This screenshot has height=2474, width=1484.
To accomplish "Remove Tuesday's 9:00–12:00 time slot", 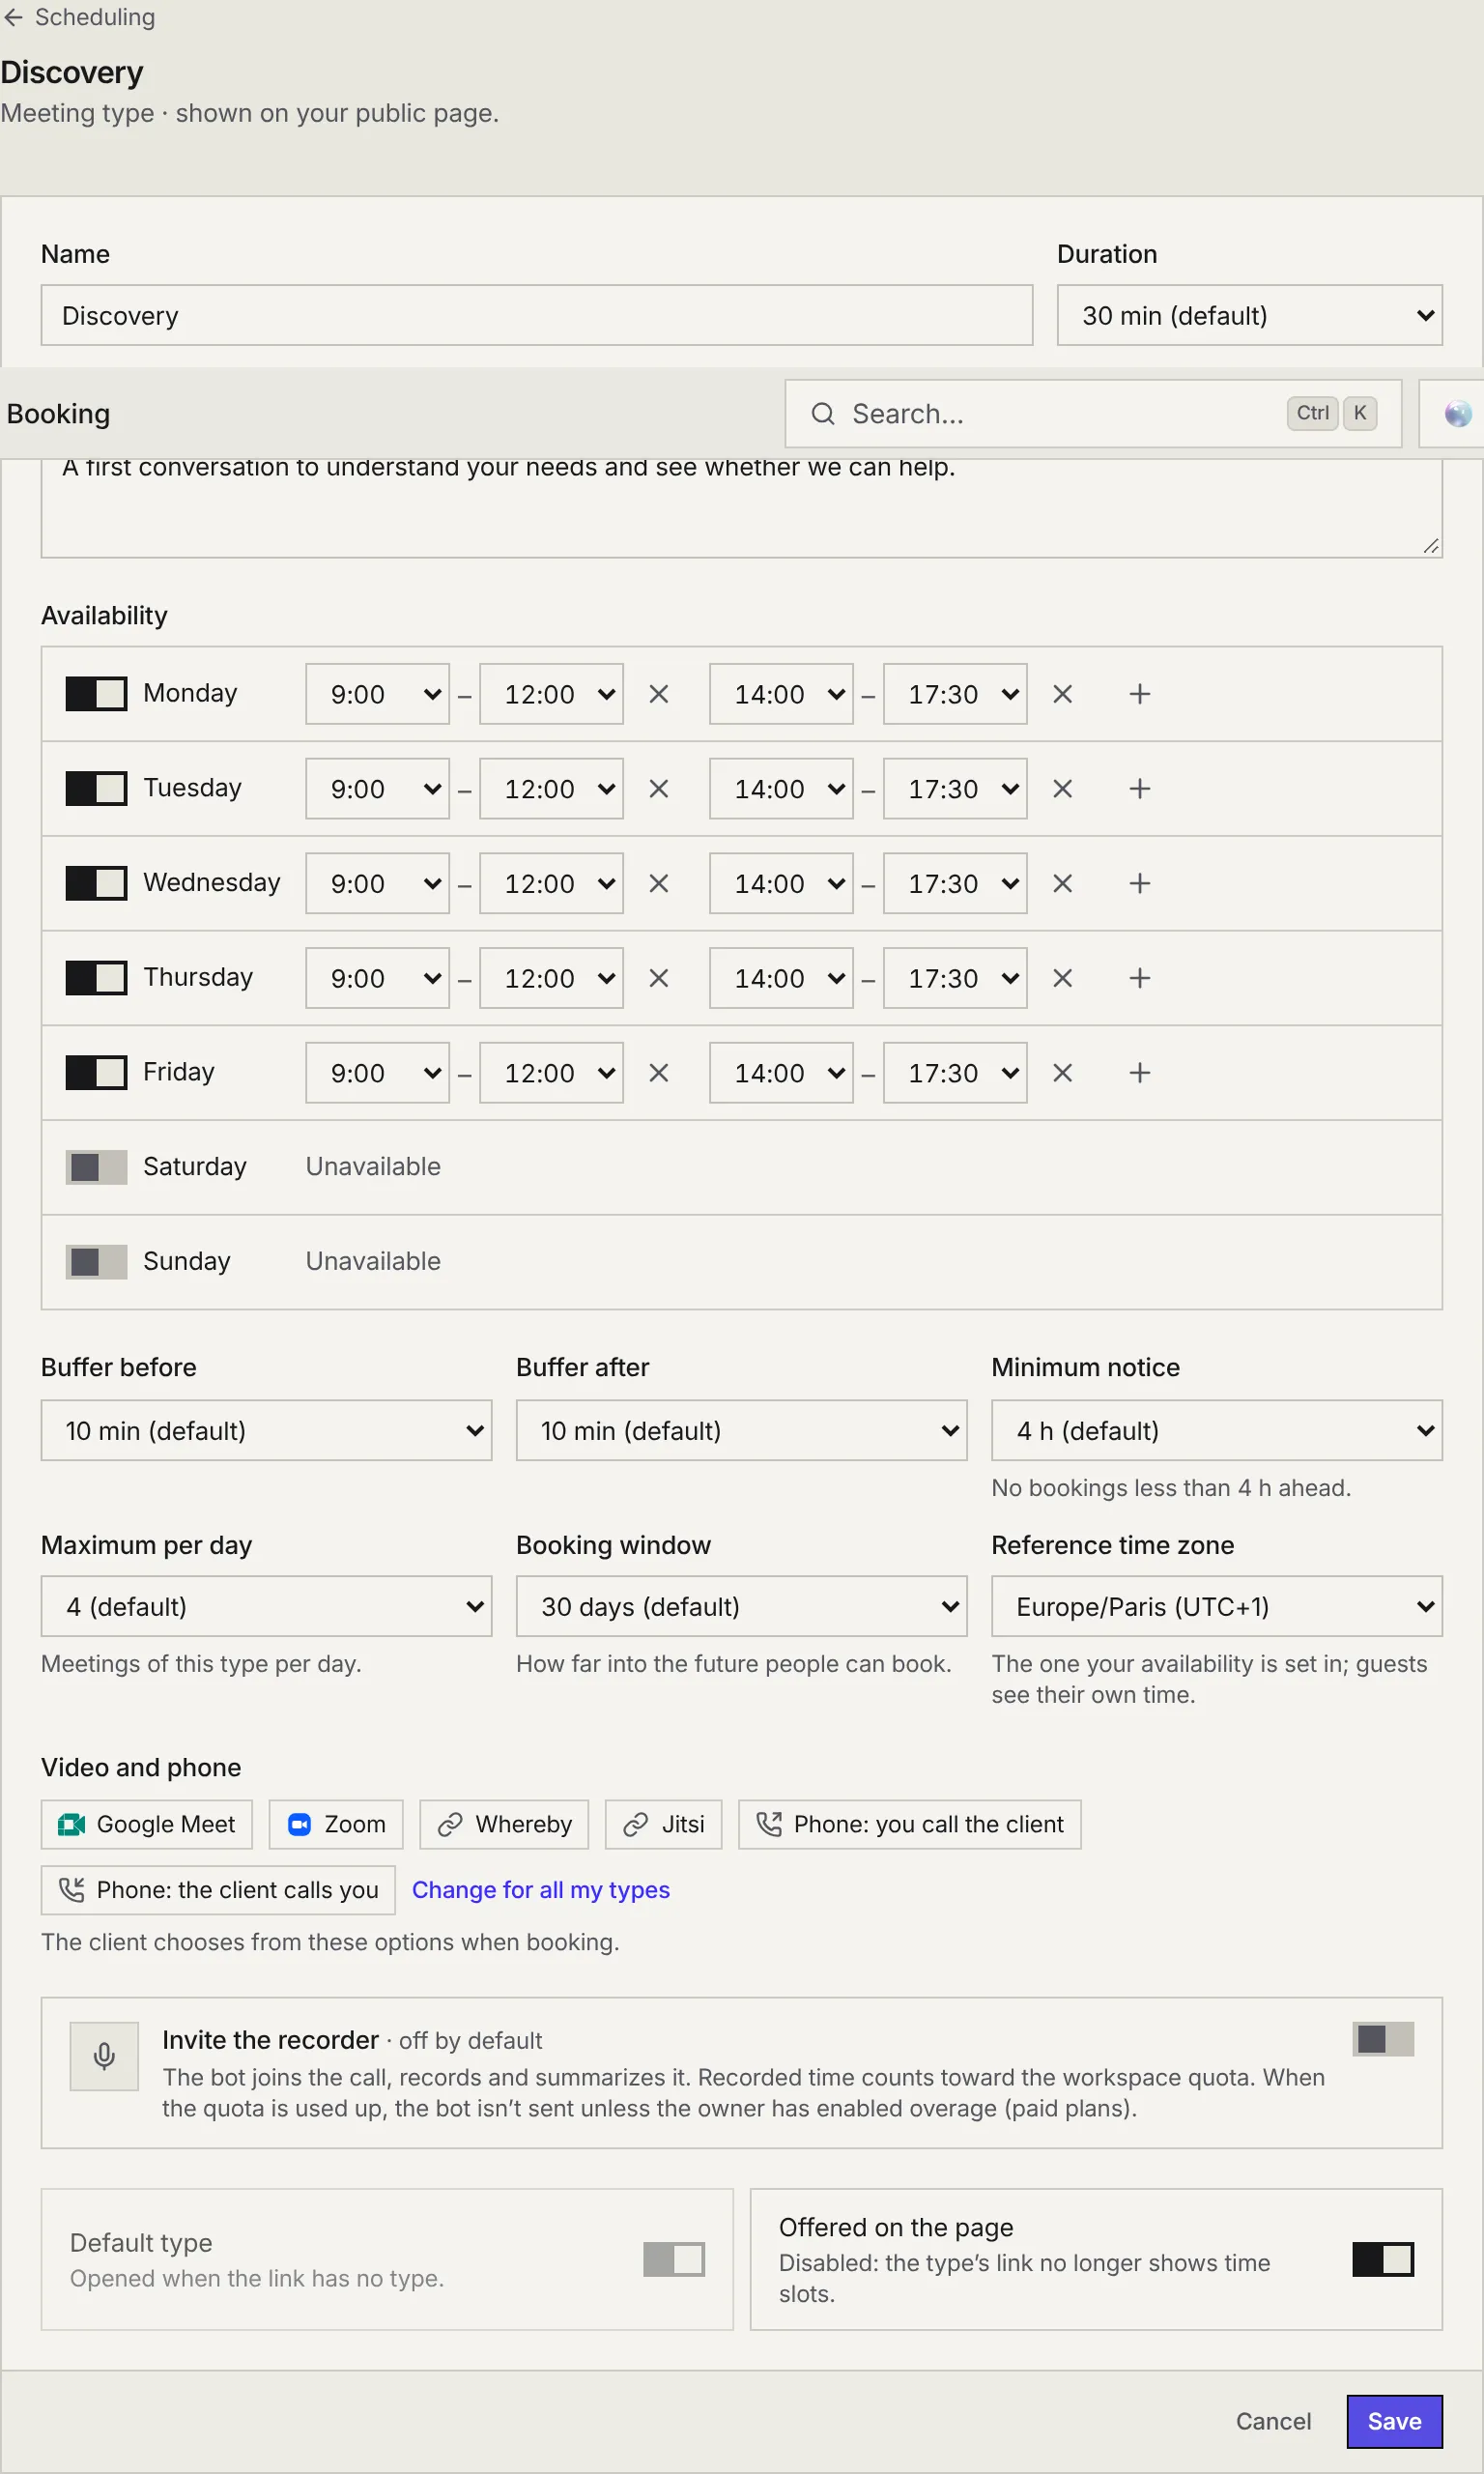I will tap(658, 789).
